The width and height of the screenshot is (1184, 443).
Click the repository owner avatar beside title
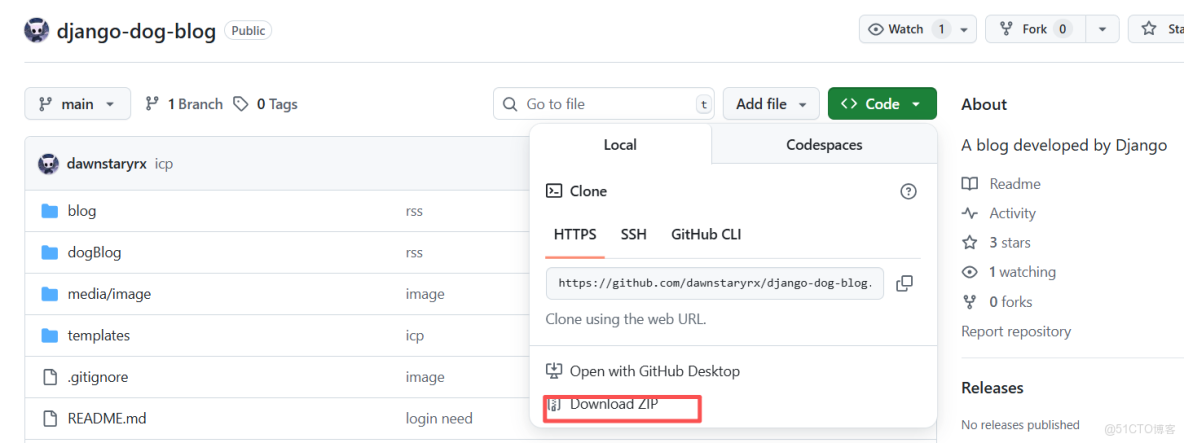[36, 30]
